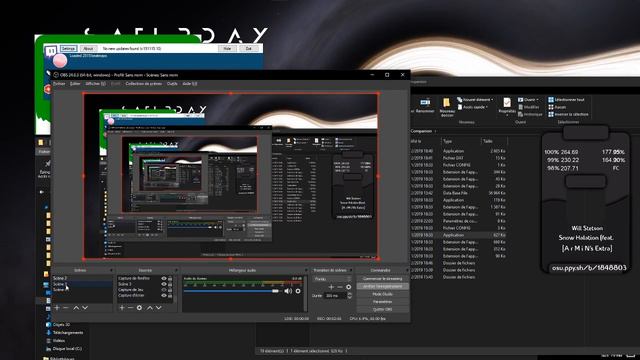Move the selected source up
This screenshot has width=640, height=360.
(149, 308)
